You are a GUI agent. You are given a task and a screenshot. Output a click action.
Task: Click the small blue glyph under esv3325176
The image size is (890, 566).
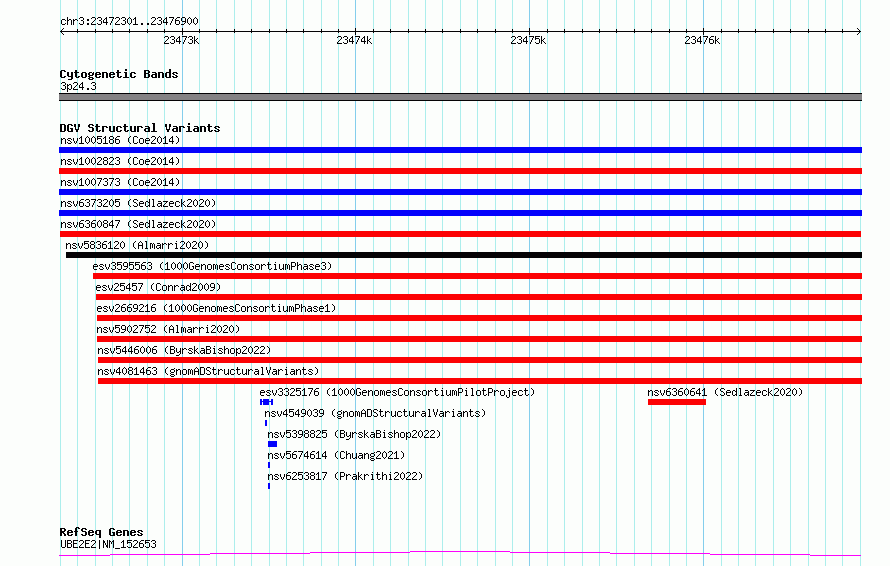[x=266, y=402]
